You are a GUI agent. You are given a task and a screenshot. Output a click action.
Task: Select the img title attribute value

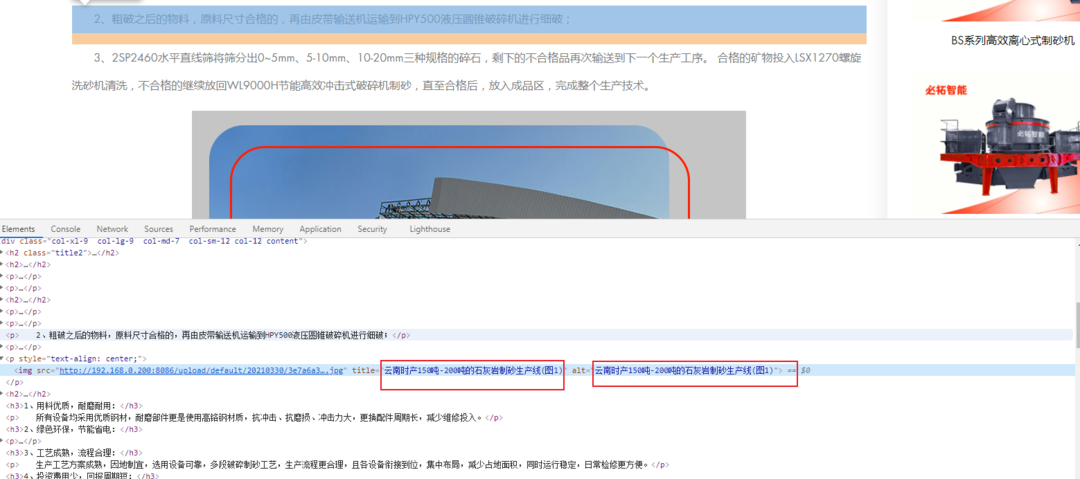[x=473, y=370]
